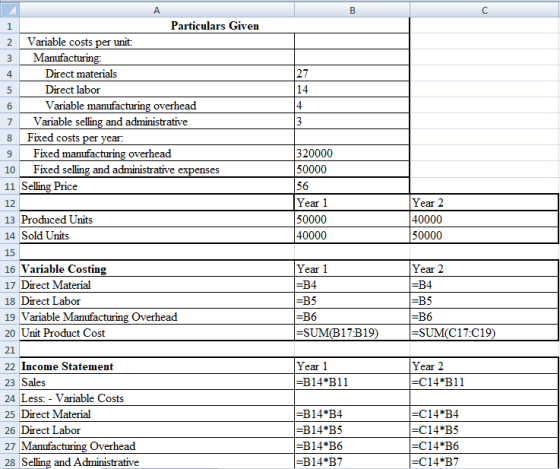Select row 1 header

9,26
